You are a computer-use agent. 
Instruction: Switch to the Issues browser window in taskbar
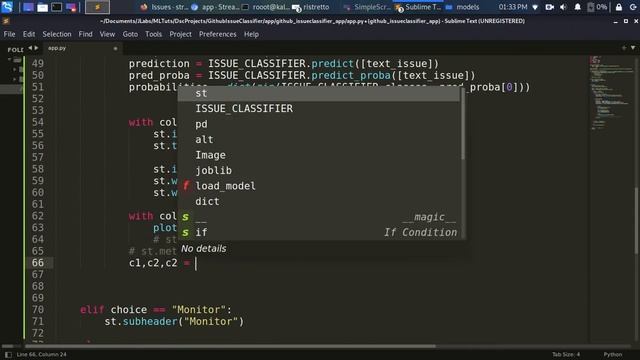tap(164, 7)
